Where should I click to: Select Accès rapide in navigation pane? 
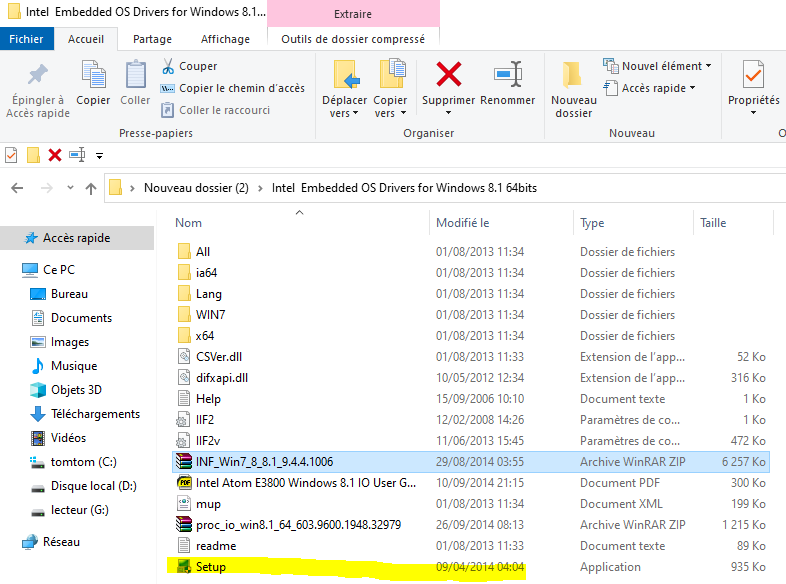tap(77, 238)
